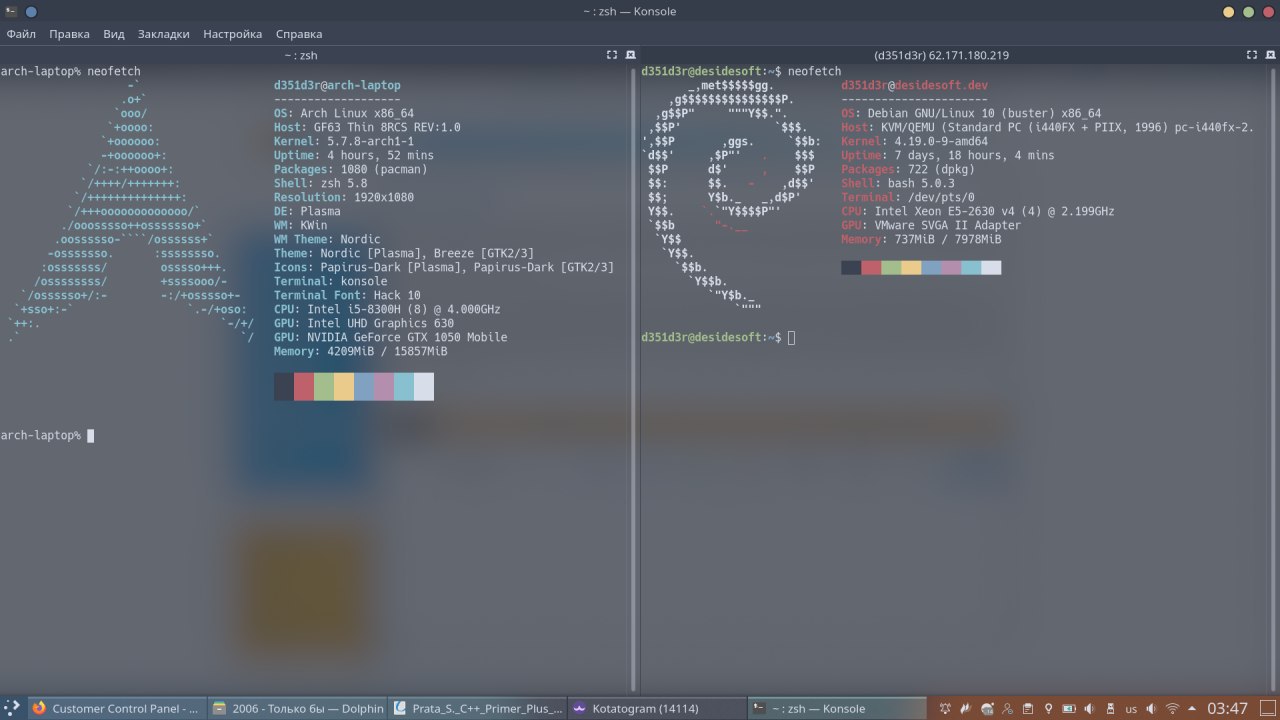
Task: Open the removable devices tray icon
Action: click(1110, 708)
